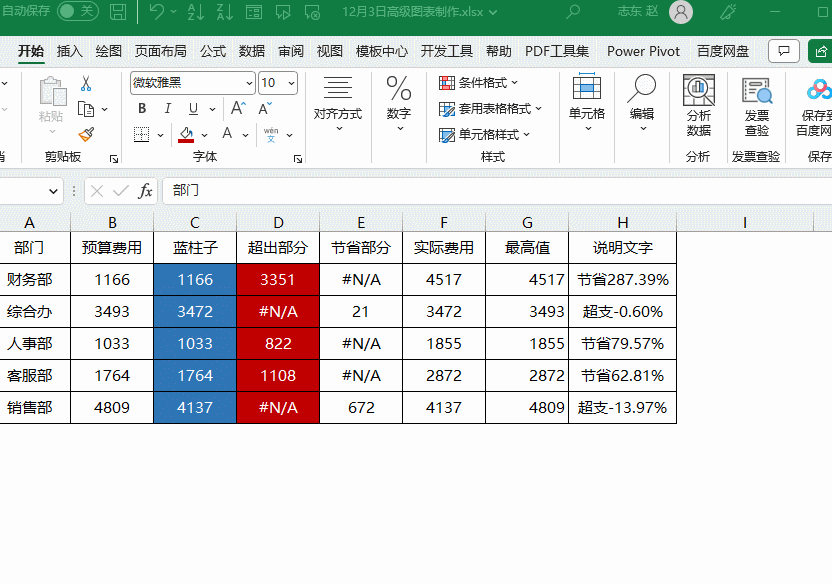
Task: Expand the underline style dropdown arrow
Action: 212,109
